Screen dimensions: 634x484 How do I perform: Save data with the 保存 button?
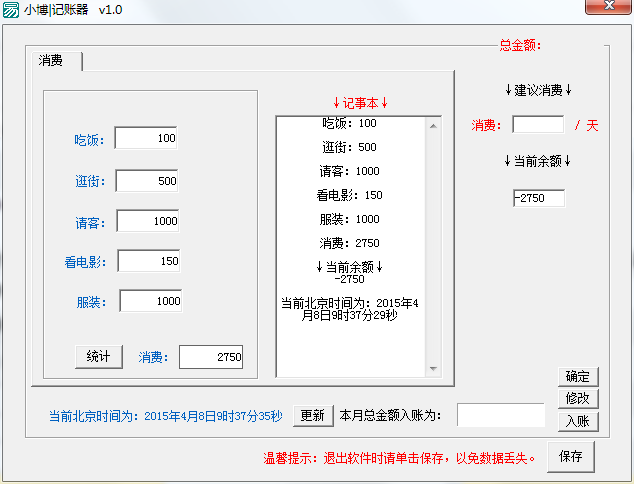[571, 456]
